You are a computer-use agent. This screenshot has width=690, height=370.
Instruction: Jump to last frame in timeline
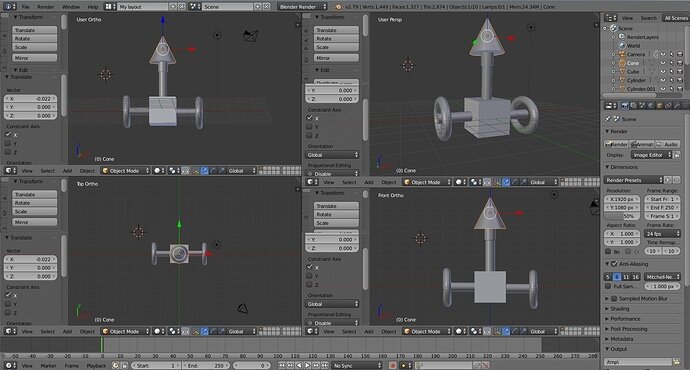tap(325, 365)
